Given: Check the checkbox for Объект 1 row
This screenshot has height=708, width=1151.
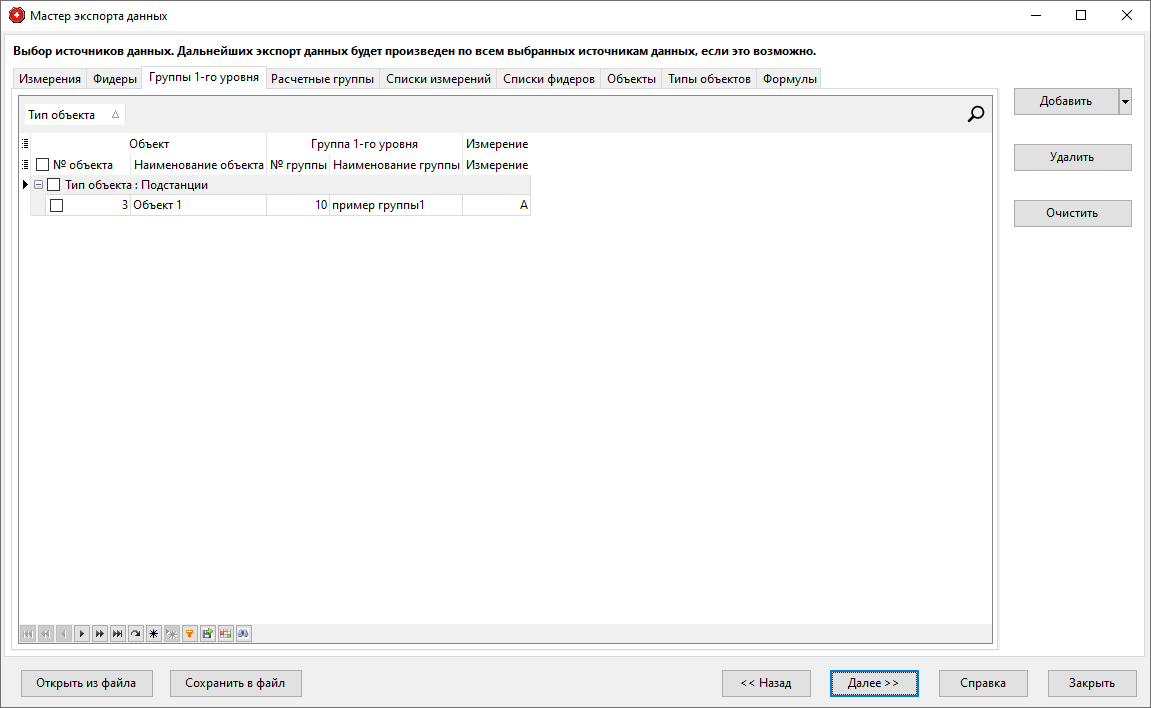Looking at the screenshot, I should (x=57, y=204).
